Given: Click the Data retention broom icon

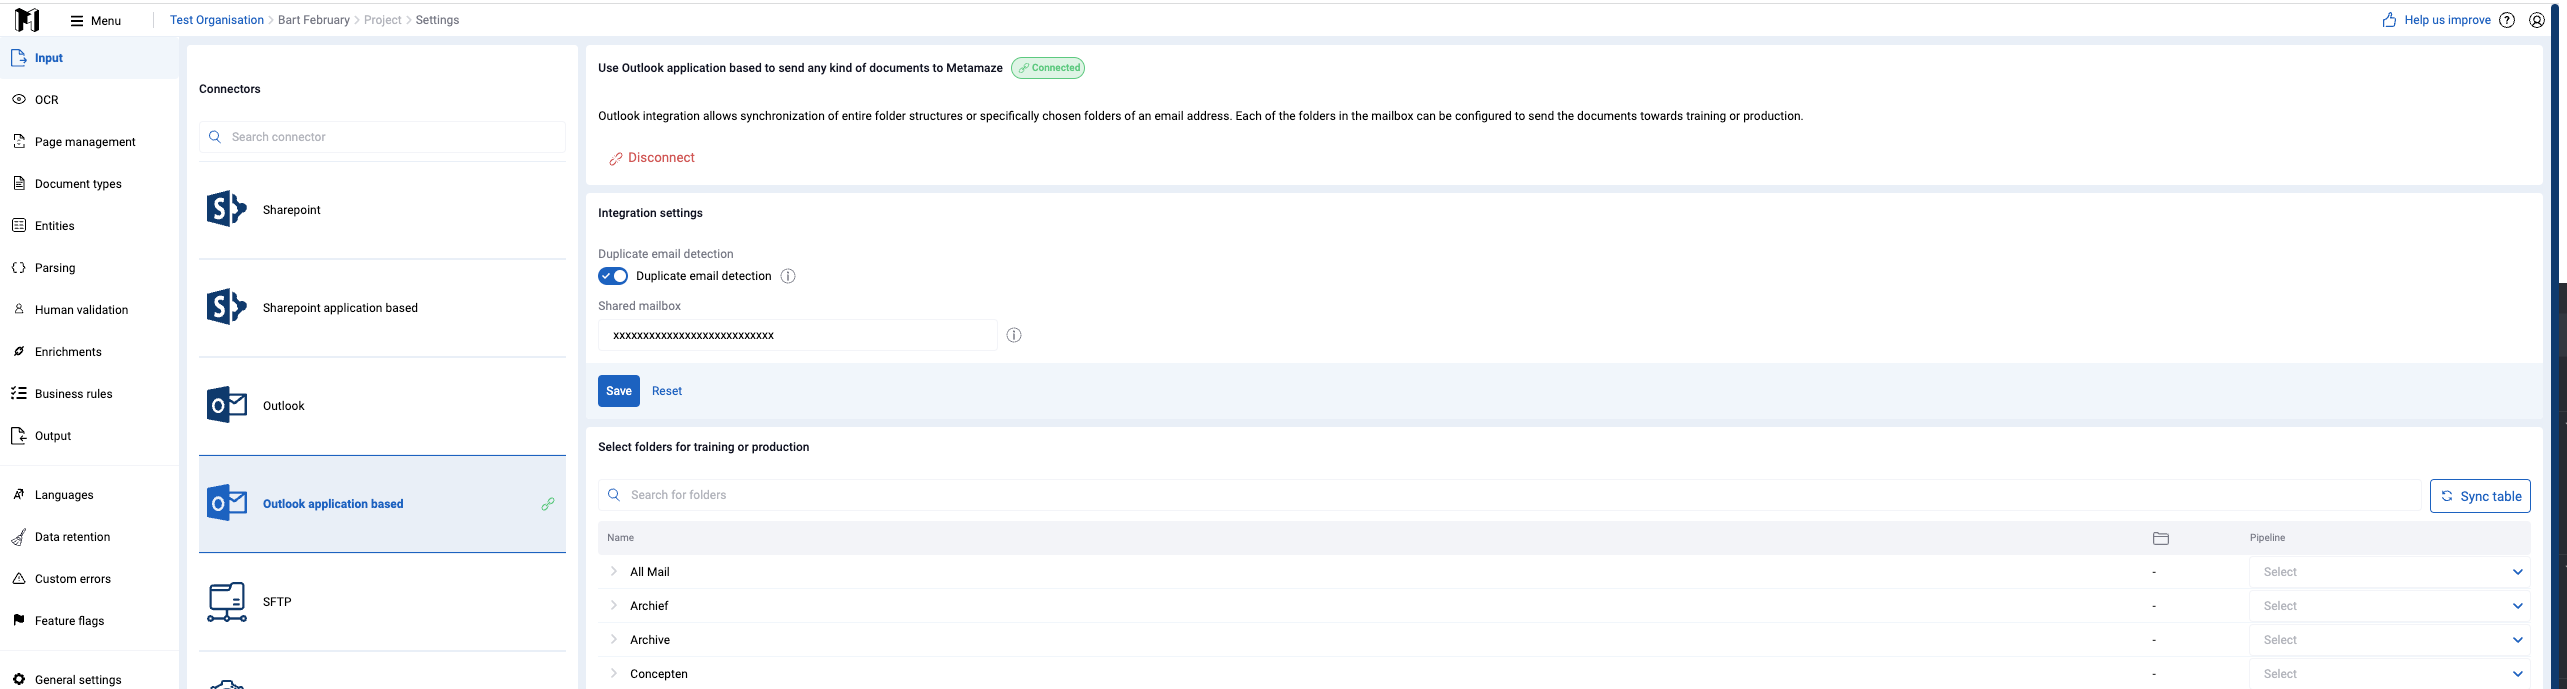Looking at the screenshot, I should coord(19,537).
